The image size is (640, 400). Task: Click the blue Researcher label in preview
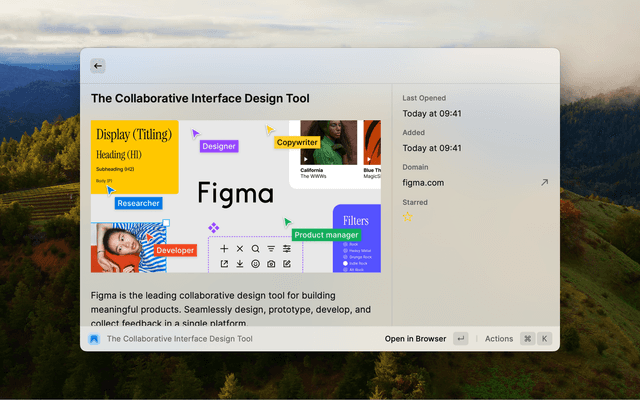click(138, 203)
